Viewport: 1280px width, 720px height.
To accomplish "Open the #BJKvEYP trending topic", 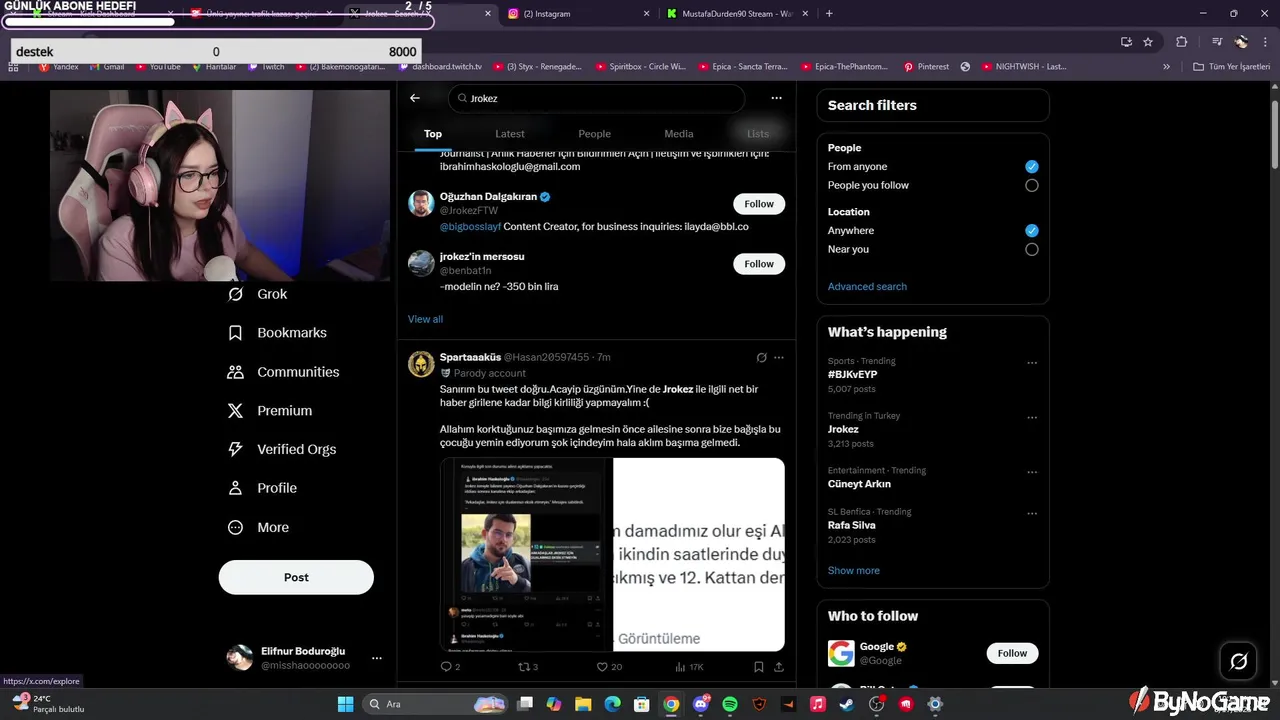I will tap(852, 375).
